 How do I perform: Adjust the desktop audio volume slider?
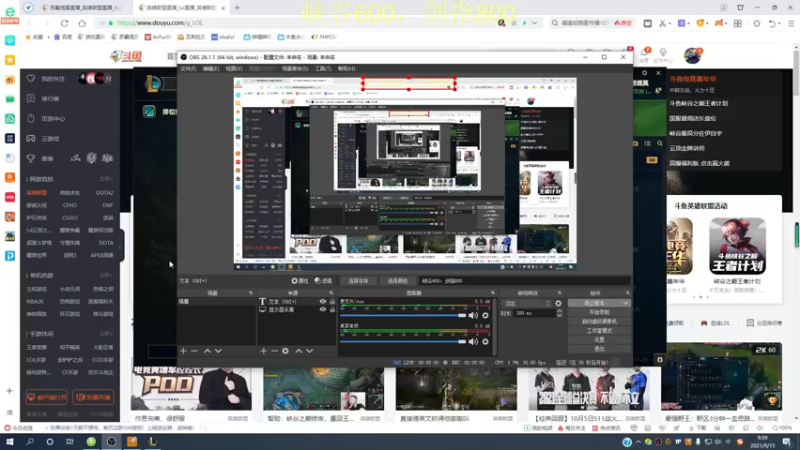point(403,341)
